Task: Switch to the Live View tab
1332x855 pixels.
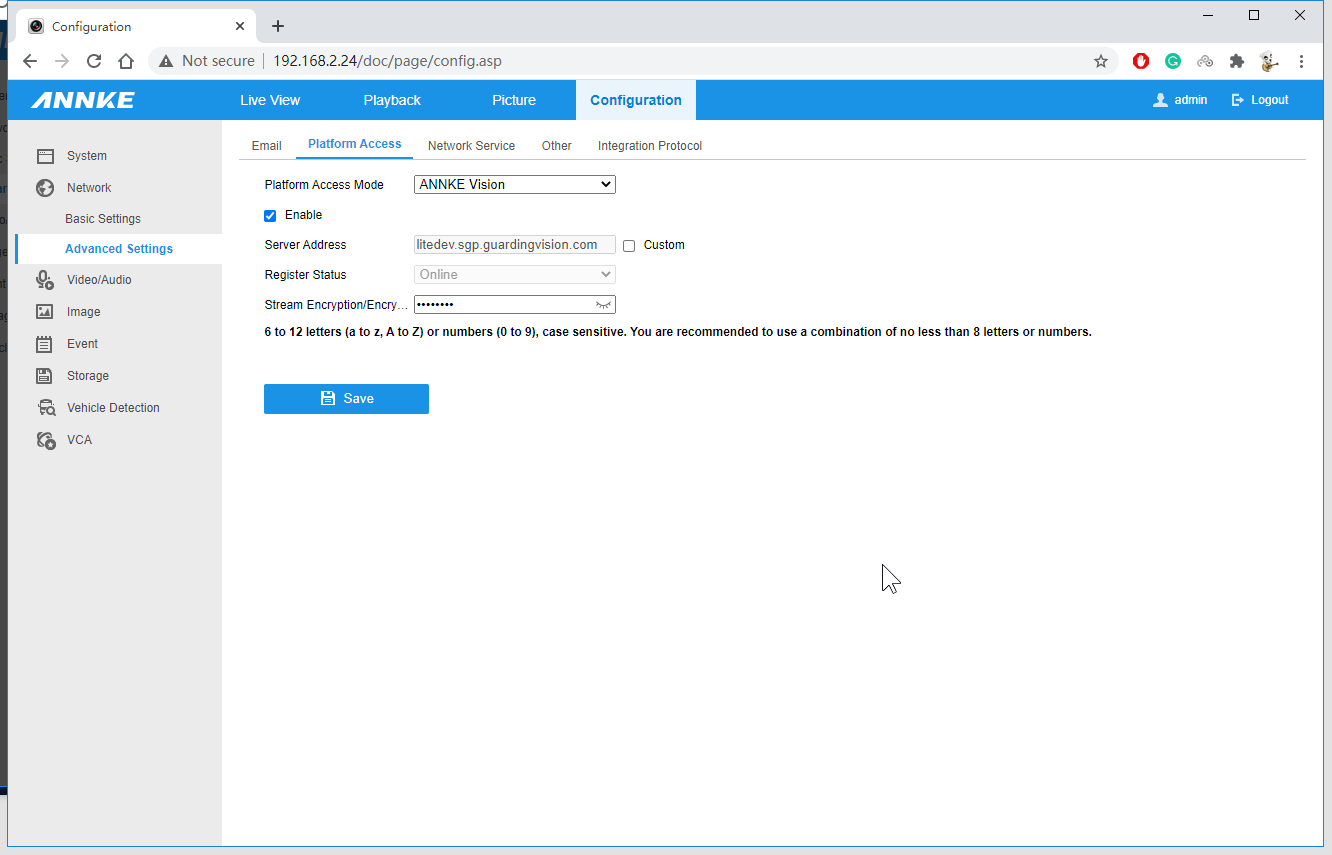Action: pos(270,100)
